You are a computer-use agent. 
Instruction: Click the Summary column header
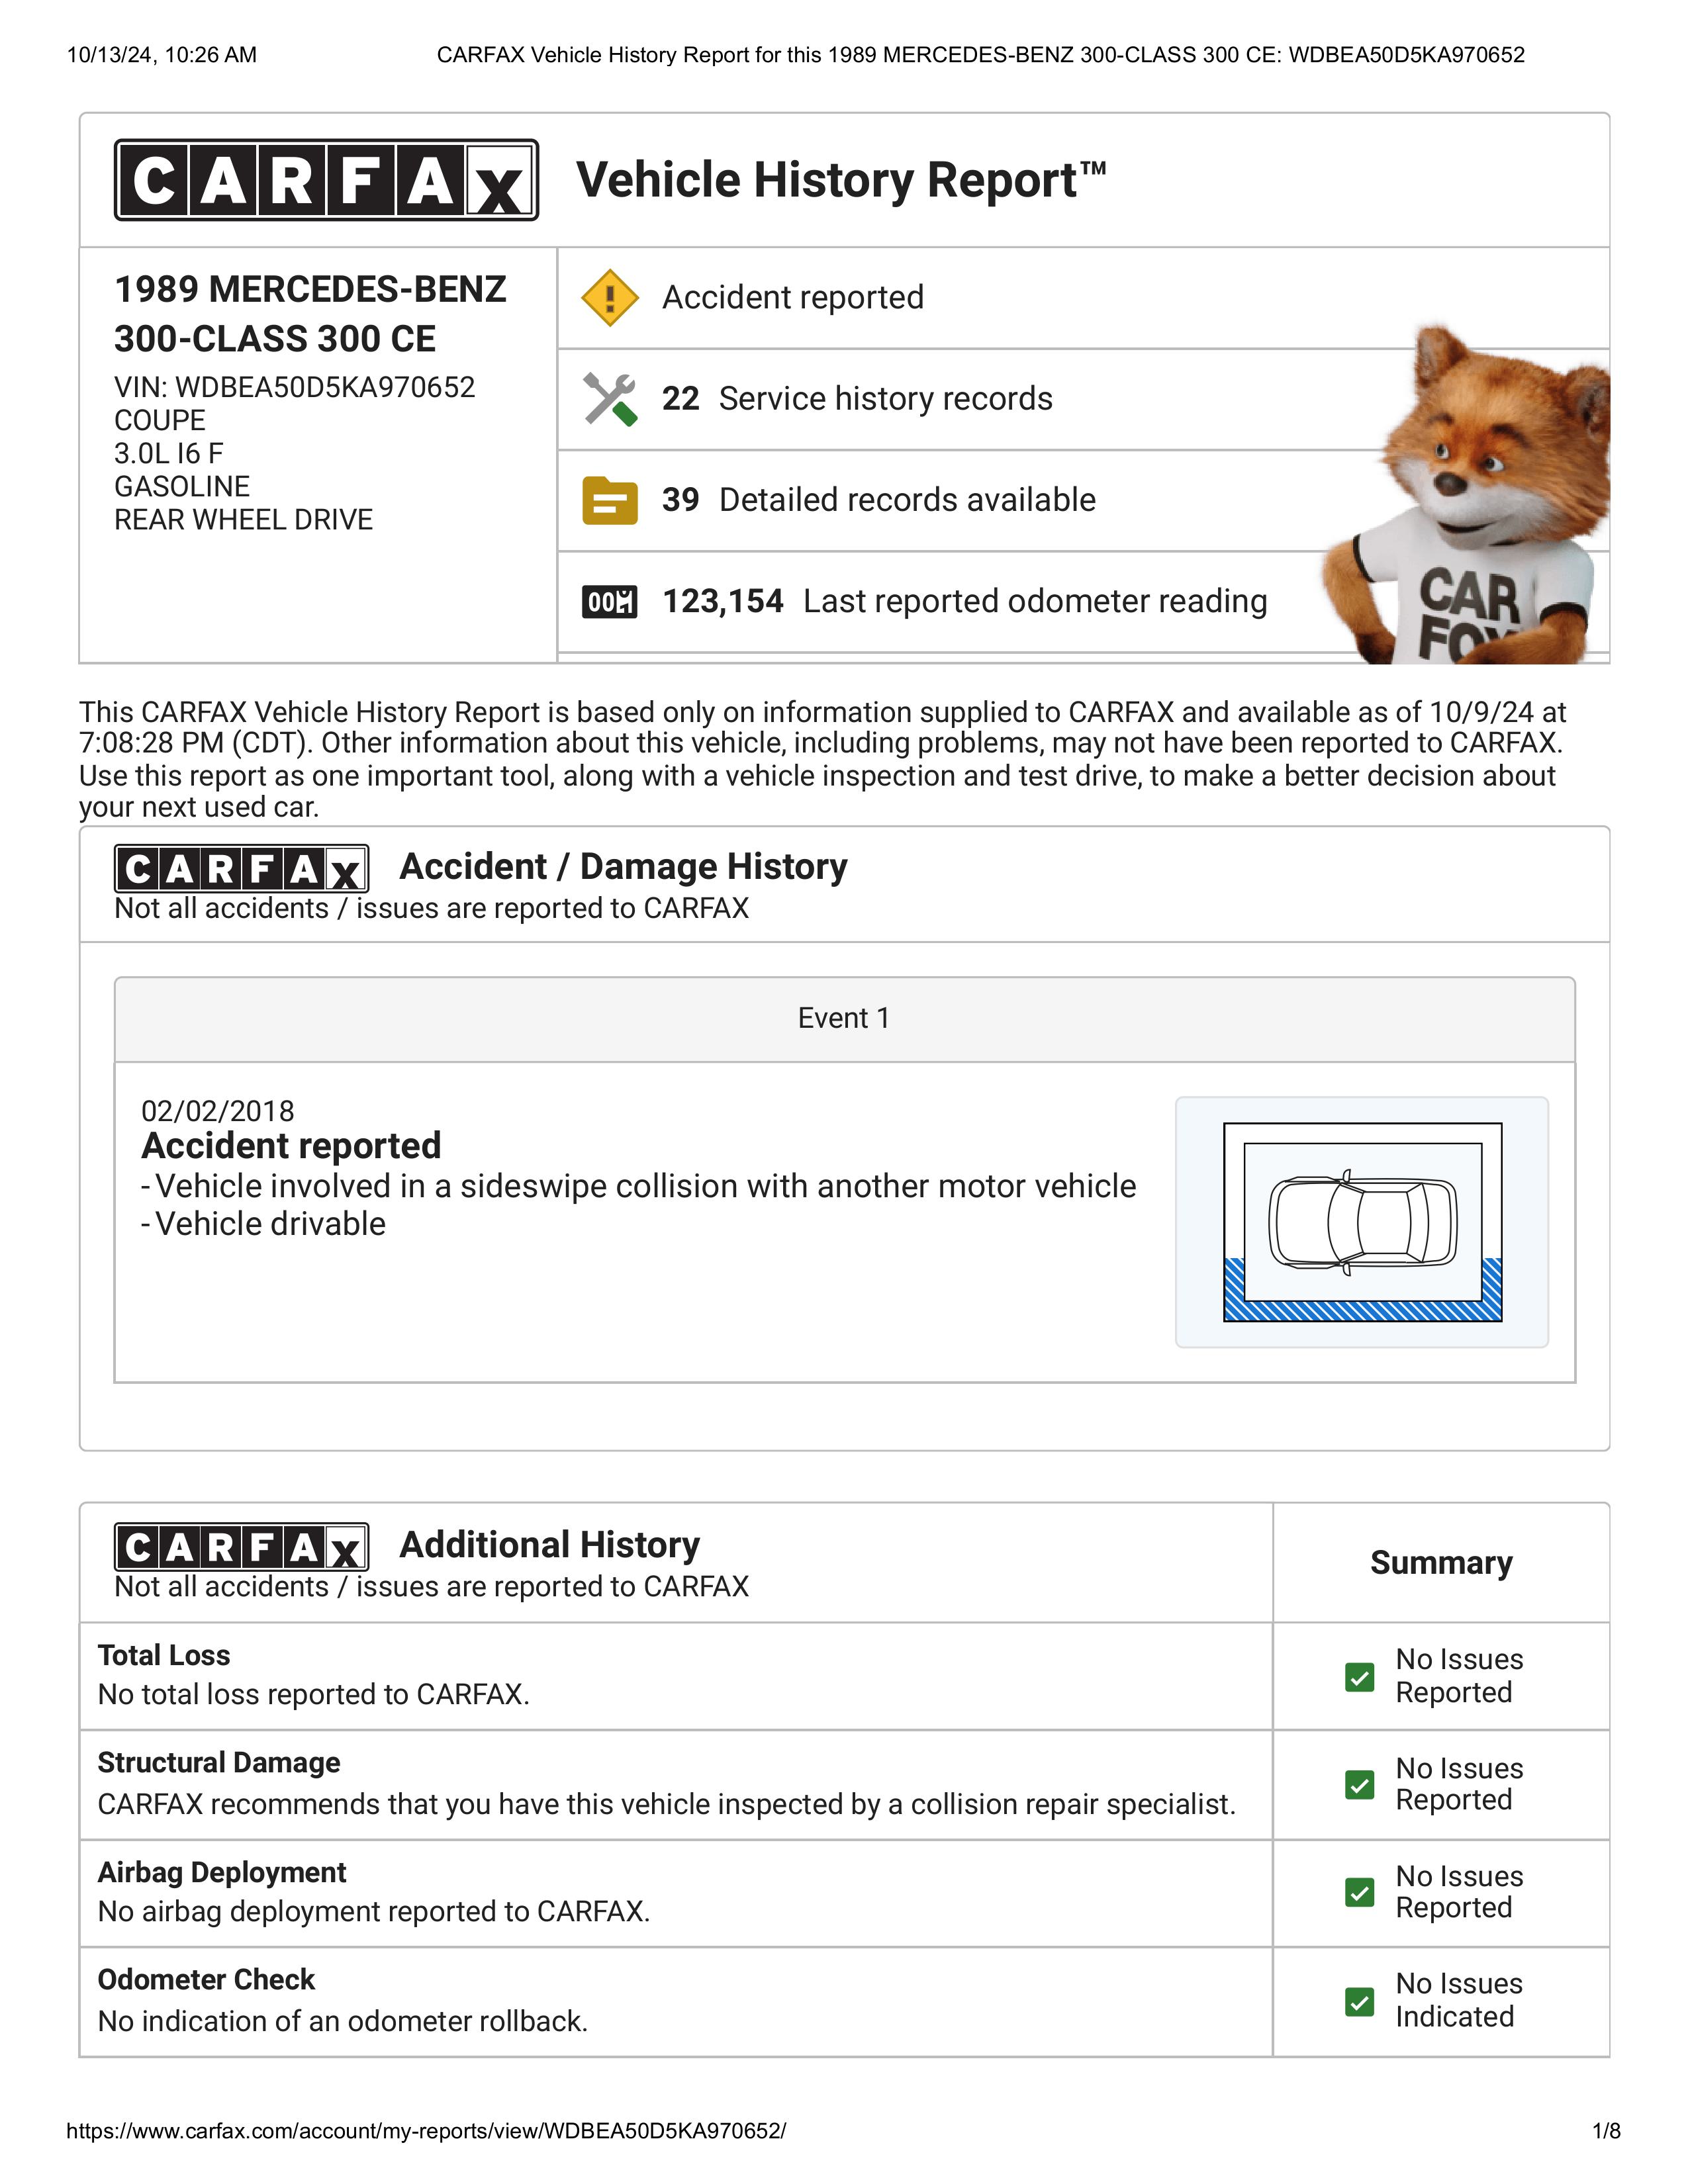pos(1441,1563)
